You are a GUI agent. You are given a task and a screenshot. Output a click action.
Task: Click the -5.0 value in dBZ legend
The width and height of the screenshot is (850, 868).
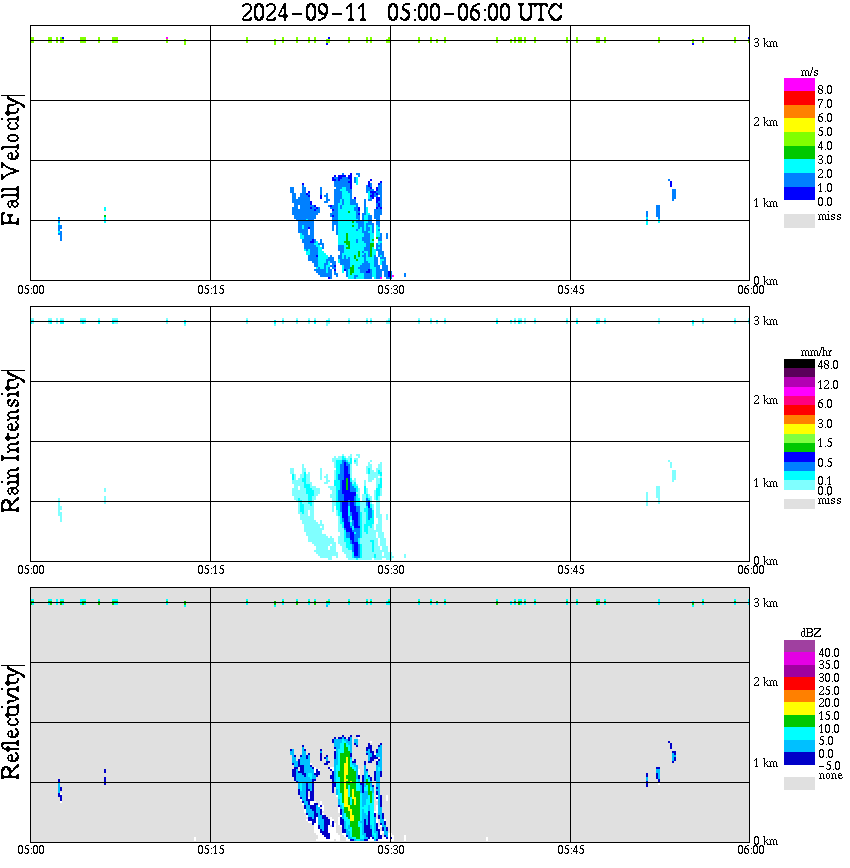click(829, 766)
